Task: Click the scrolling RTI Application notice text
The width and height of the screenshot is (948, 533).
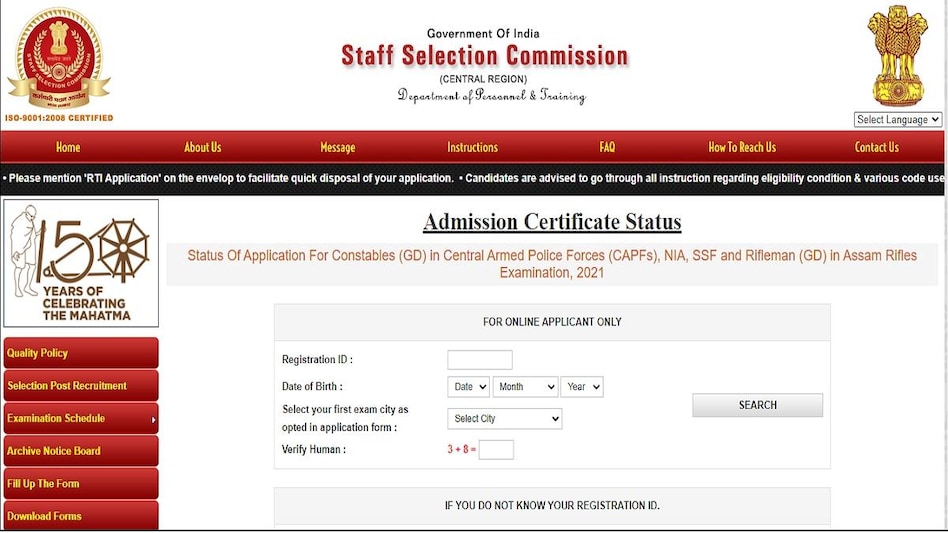Action: coord(227,178)
